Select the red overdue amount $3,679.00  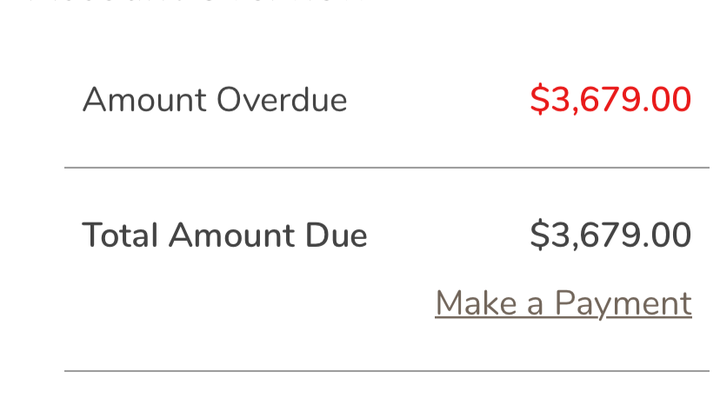pos(610,99)
